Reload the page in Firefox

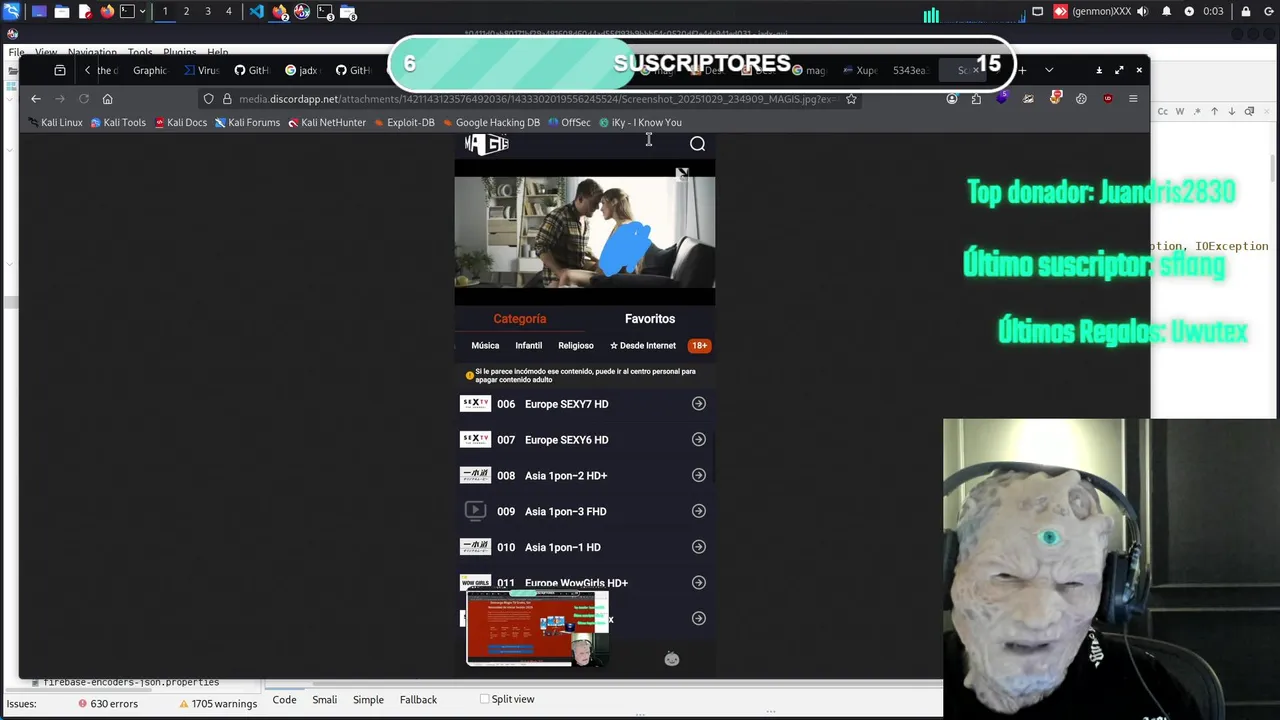point(84,99)
